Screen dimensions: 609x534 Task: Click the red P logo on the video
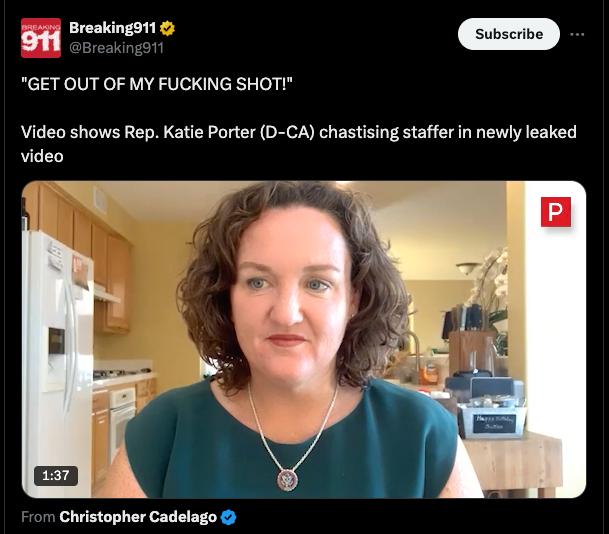click(556, 212)
